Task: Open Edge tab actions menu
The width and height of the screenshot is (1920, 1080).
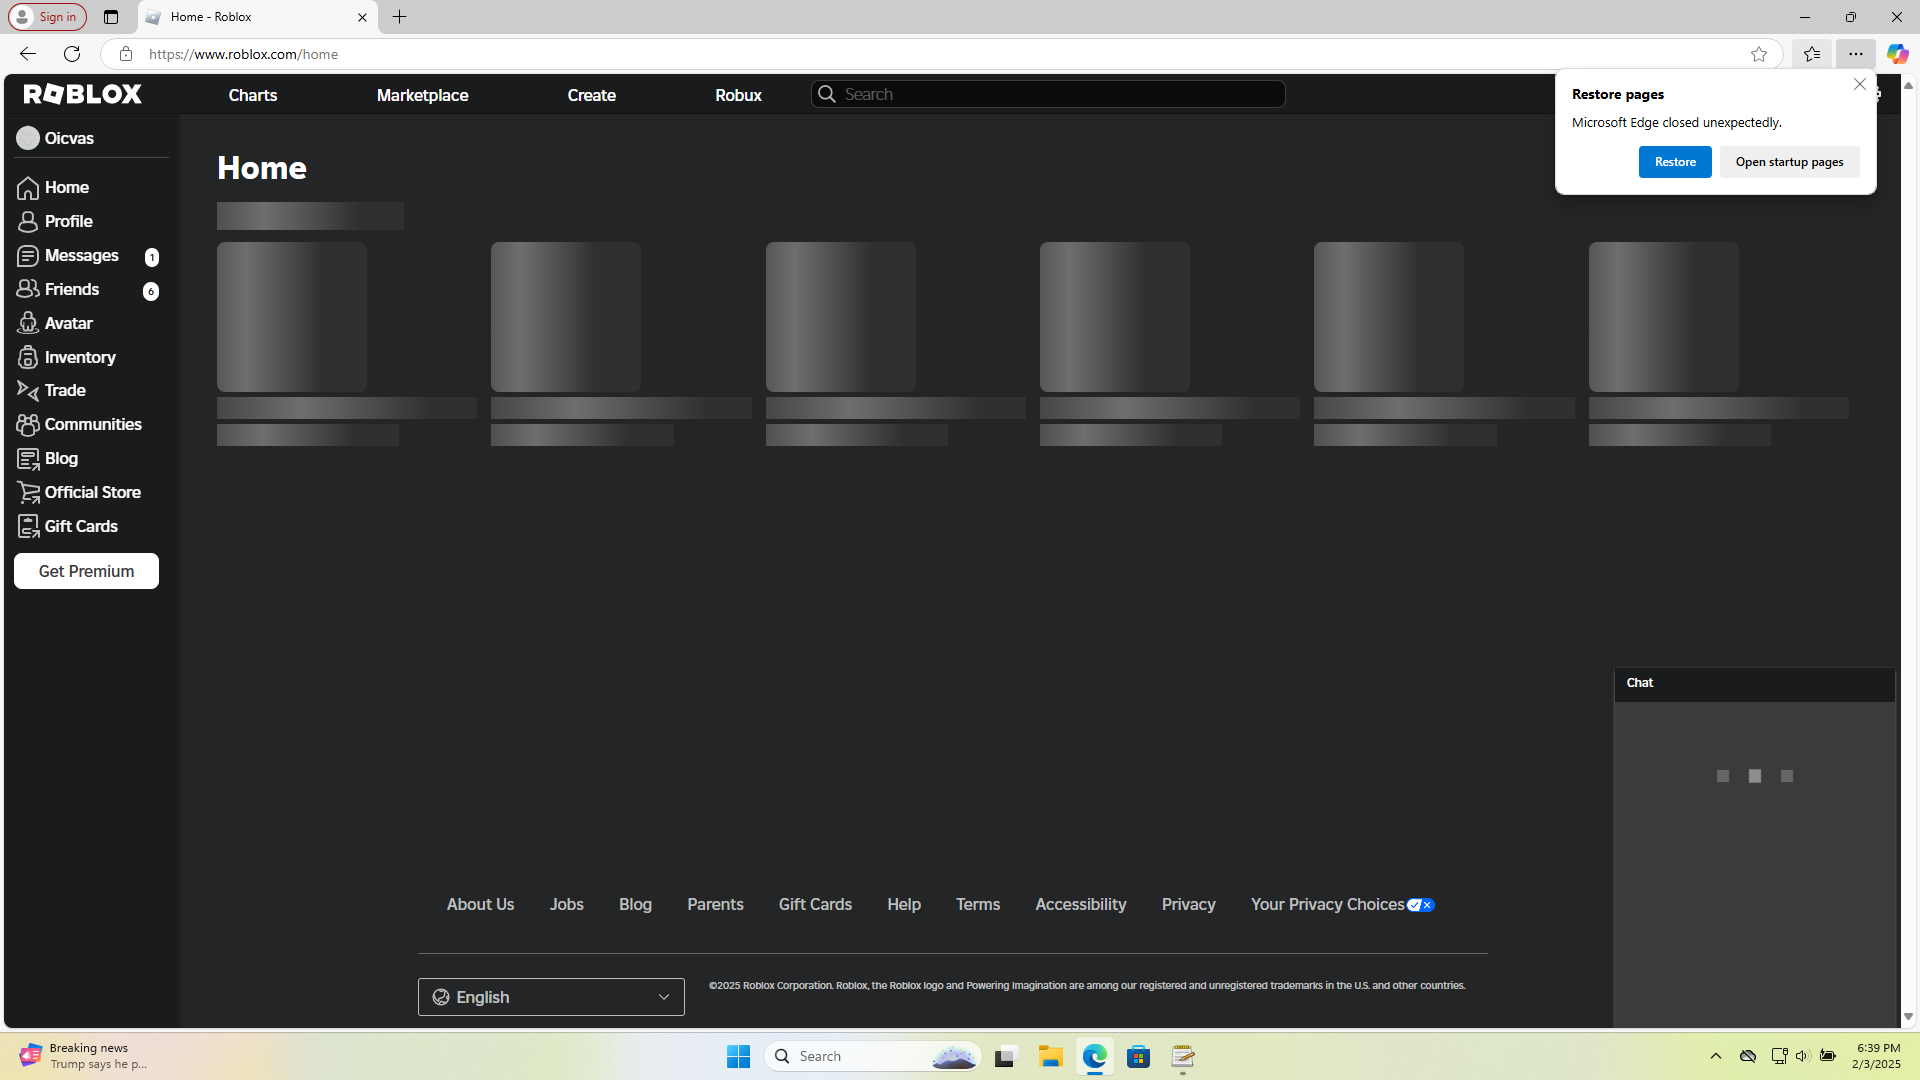Action: pyautogui.click(x=111, y=17)
